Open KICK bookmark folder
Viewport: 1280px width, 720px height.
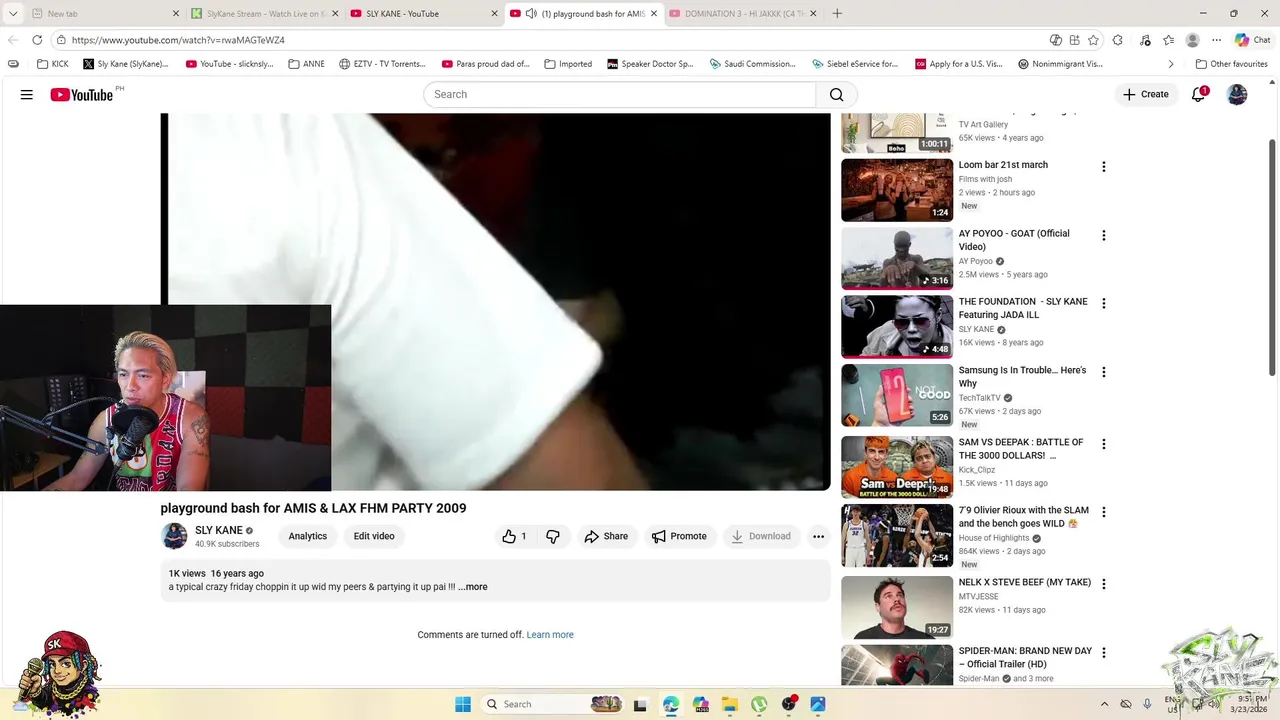point(53,64)
